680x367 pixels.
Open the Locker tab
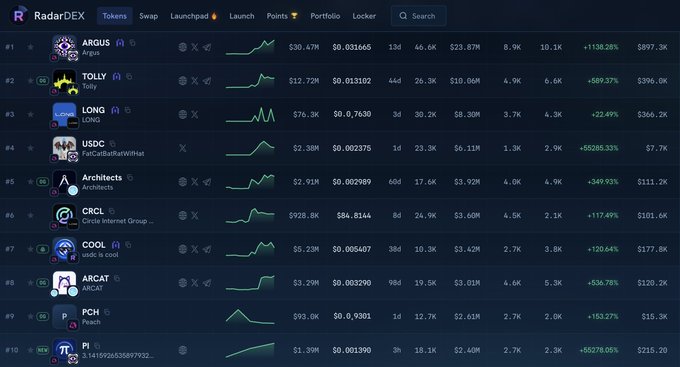point(364,16)
